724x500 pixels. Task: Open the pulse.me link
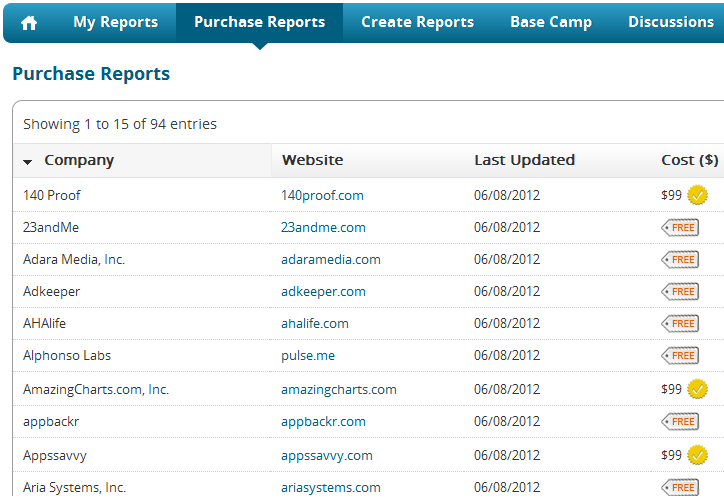point(308,355)
